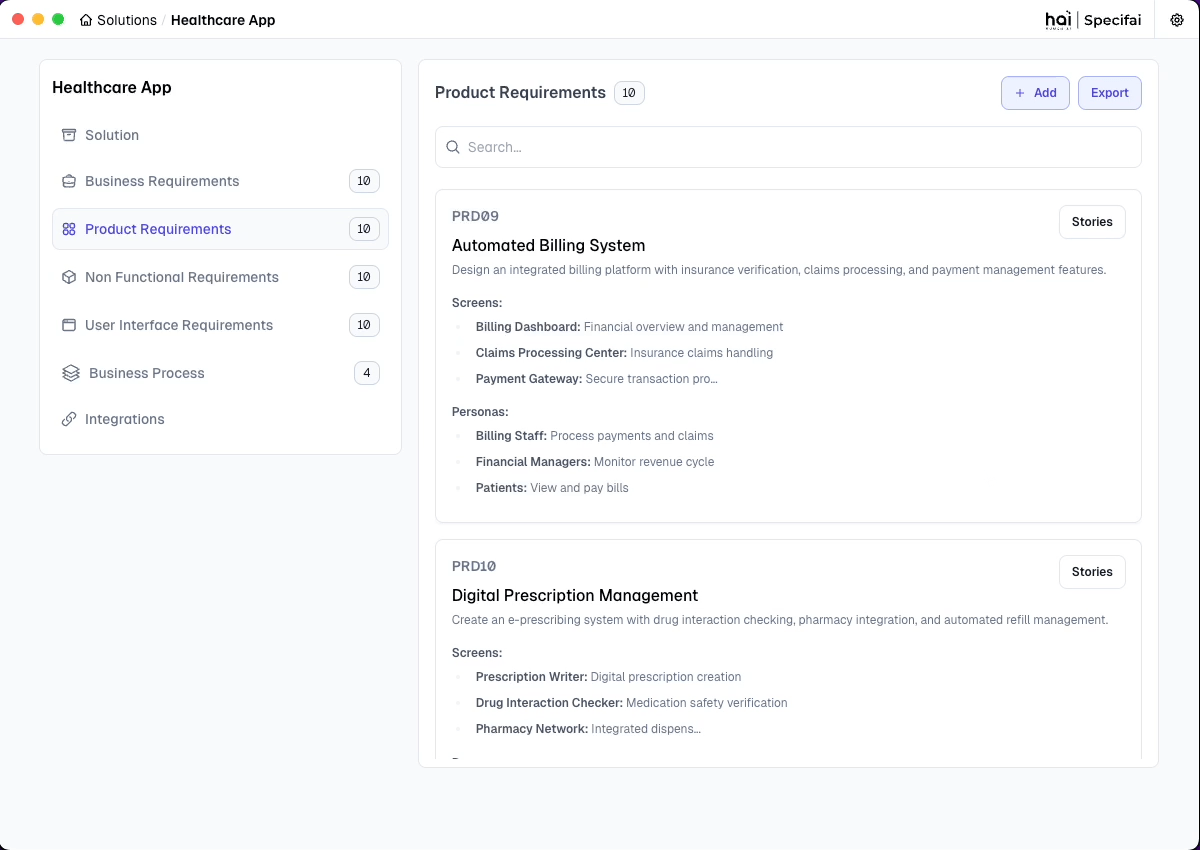
Task: Open User Interface Requirements
Action: pyautogui.click(x=220, y=325)
